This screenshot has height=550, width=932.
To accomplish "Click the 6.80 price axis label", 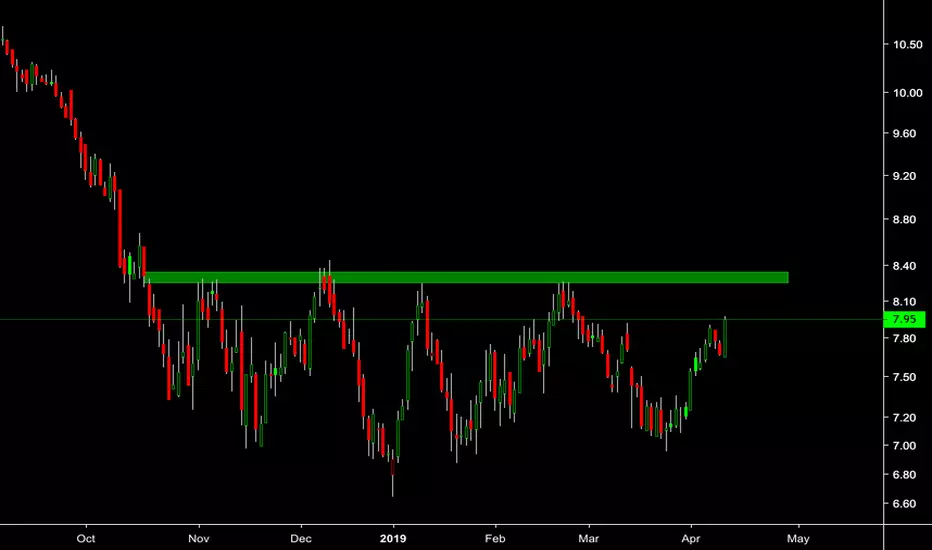I will pos(904,475).
